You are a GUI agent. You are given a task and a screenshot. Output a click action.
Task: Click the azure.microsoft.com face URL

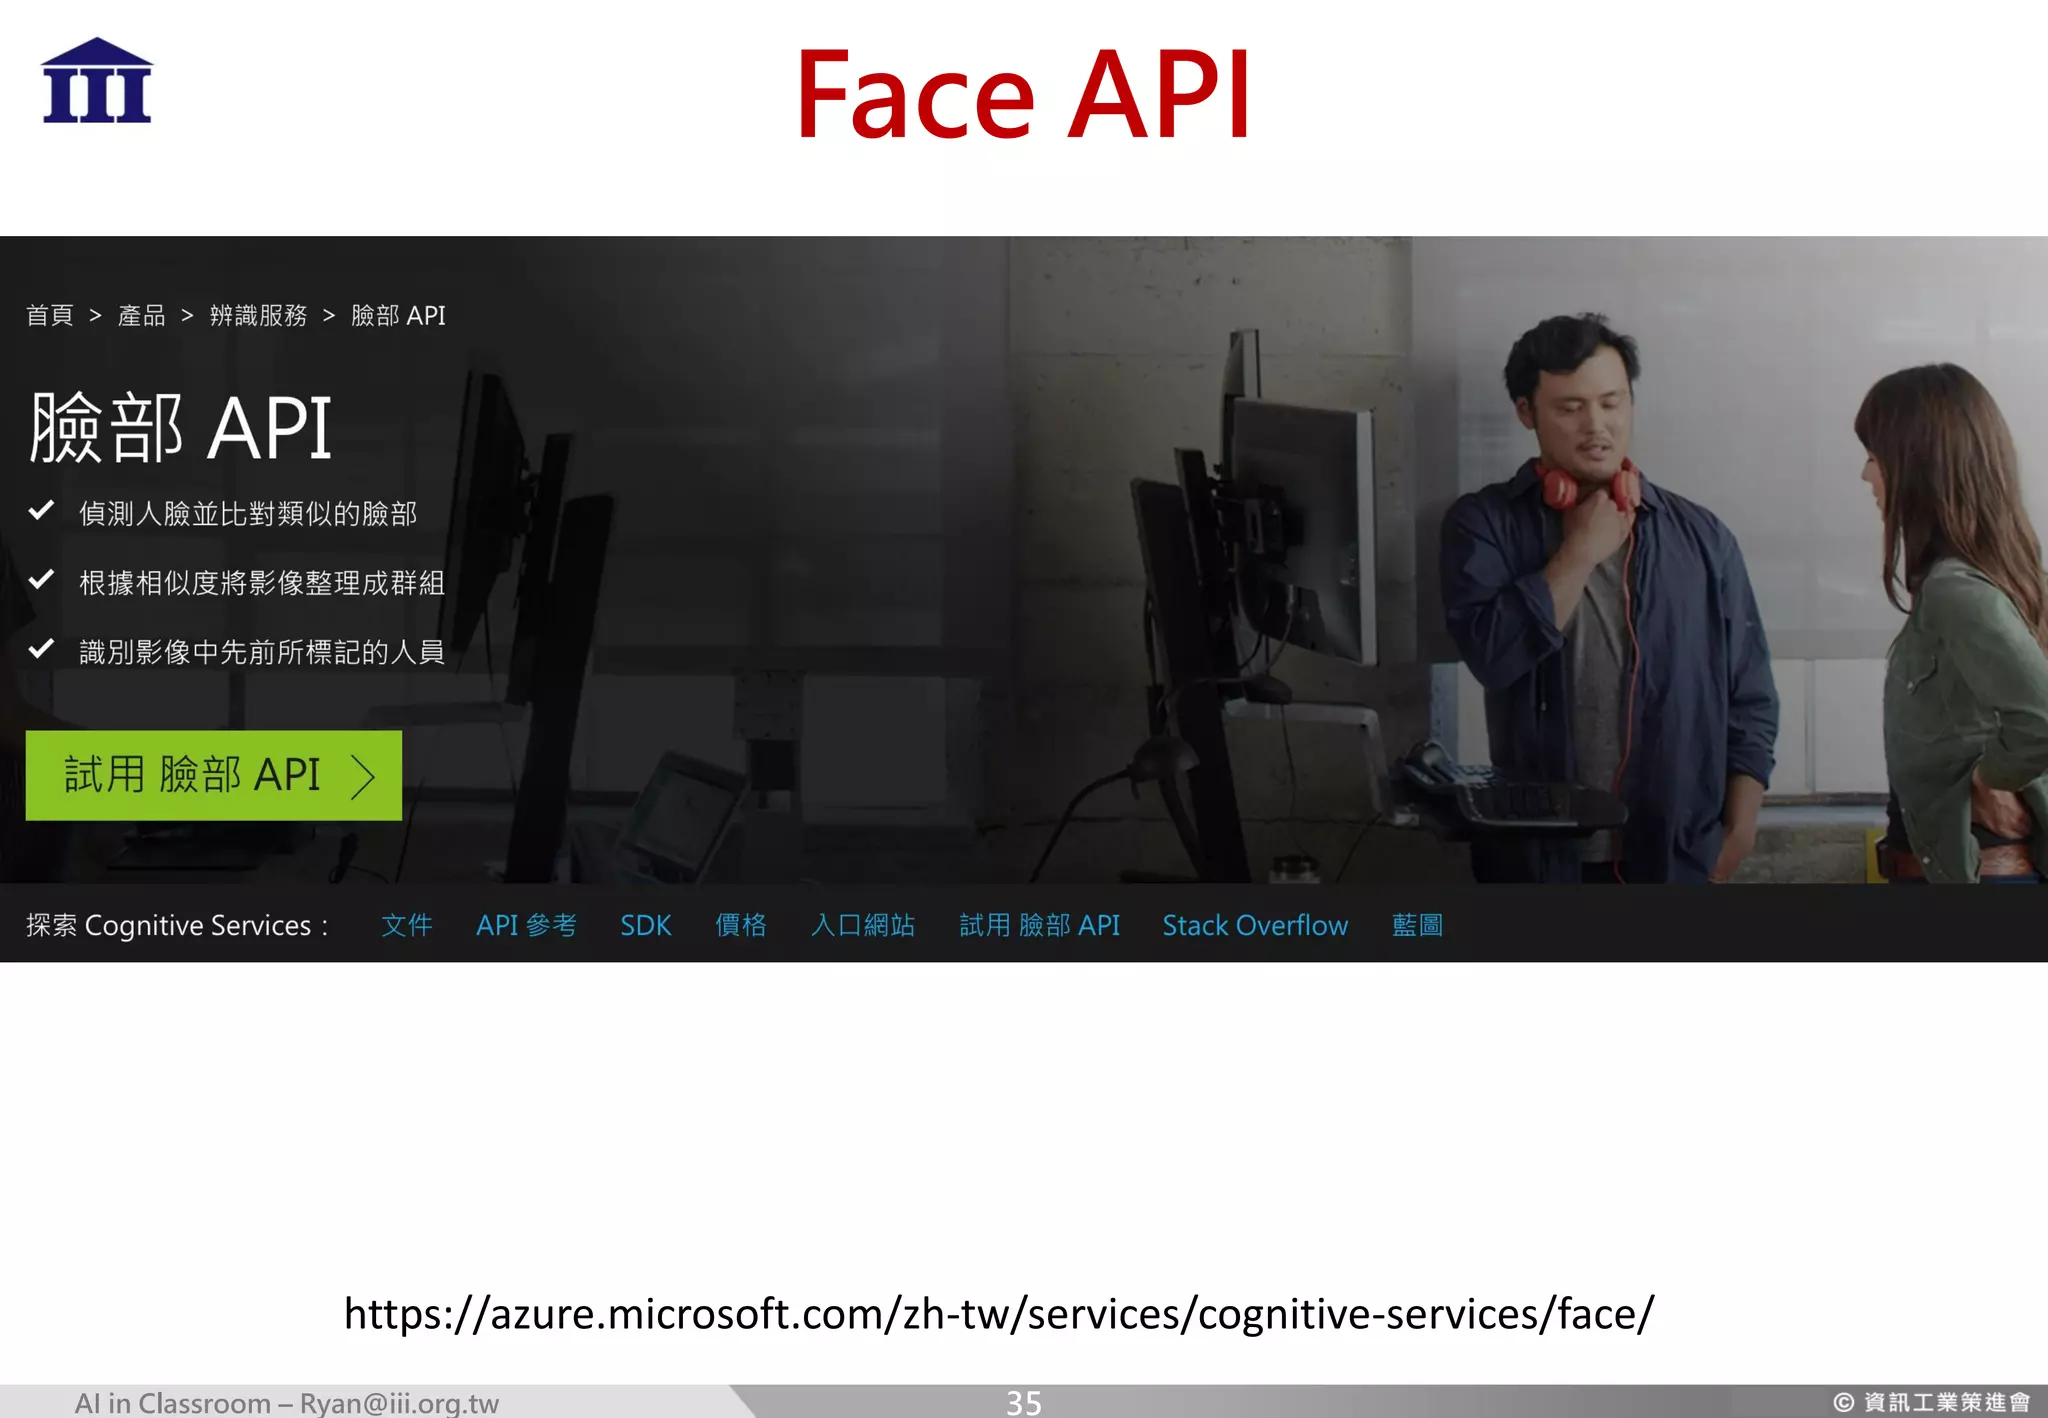999,1314
